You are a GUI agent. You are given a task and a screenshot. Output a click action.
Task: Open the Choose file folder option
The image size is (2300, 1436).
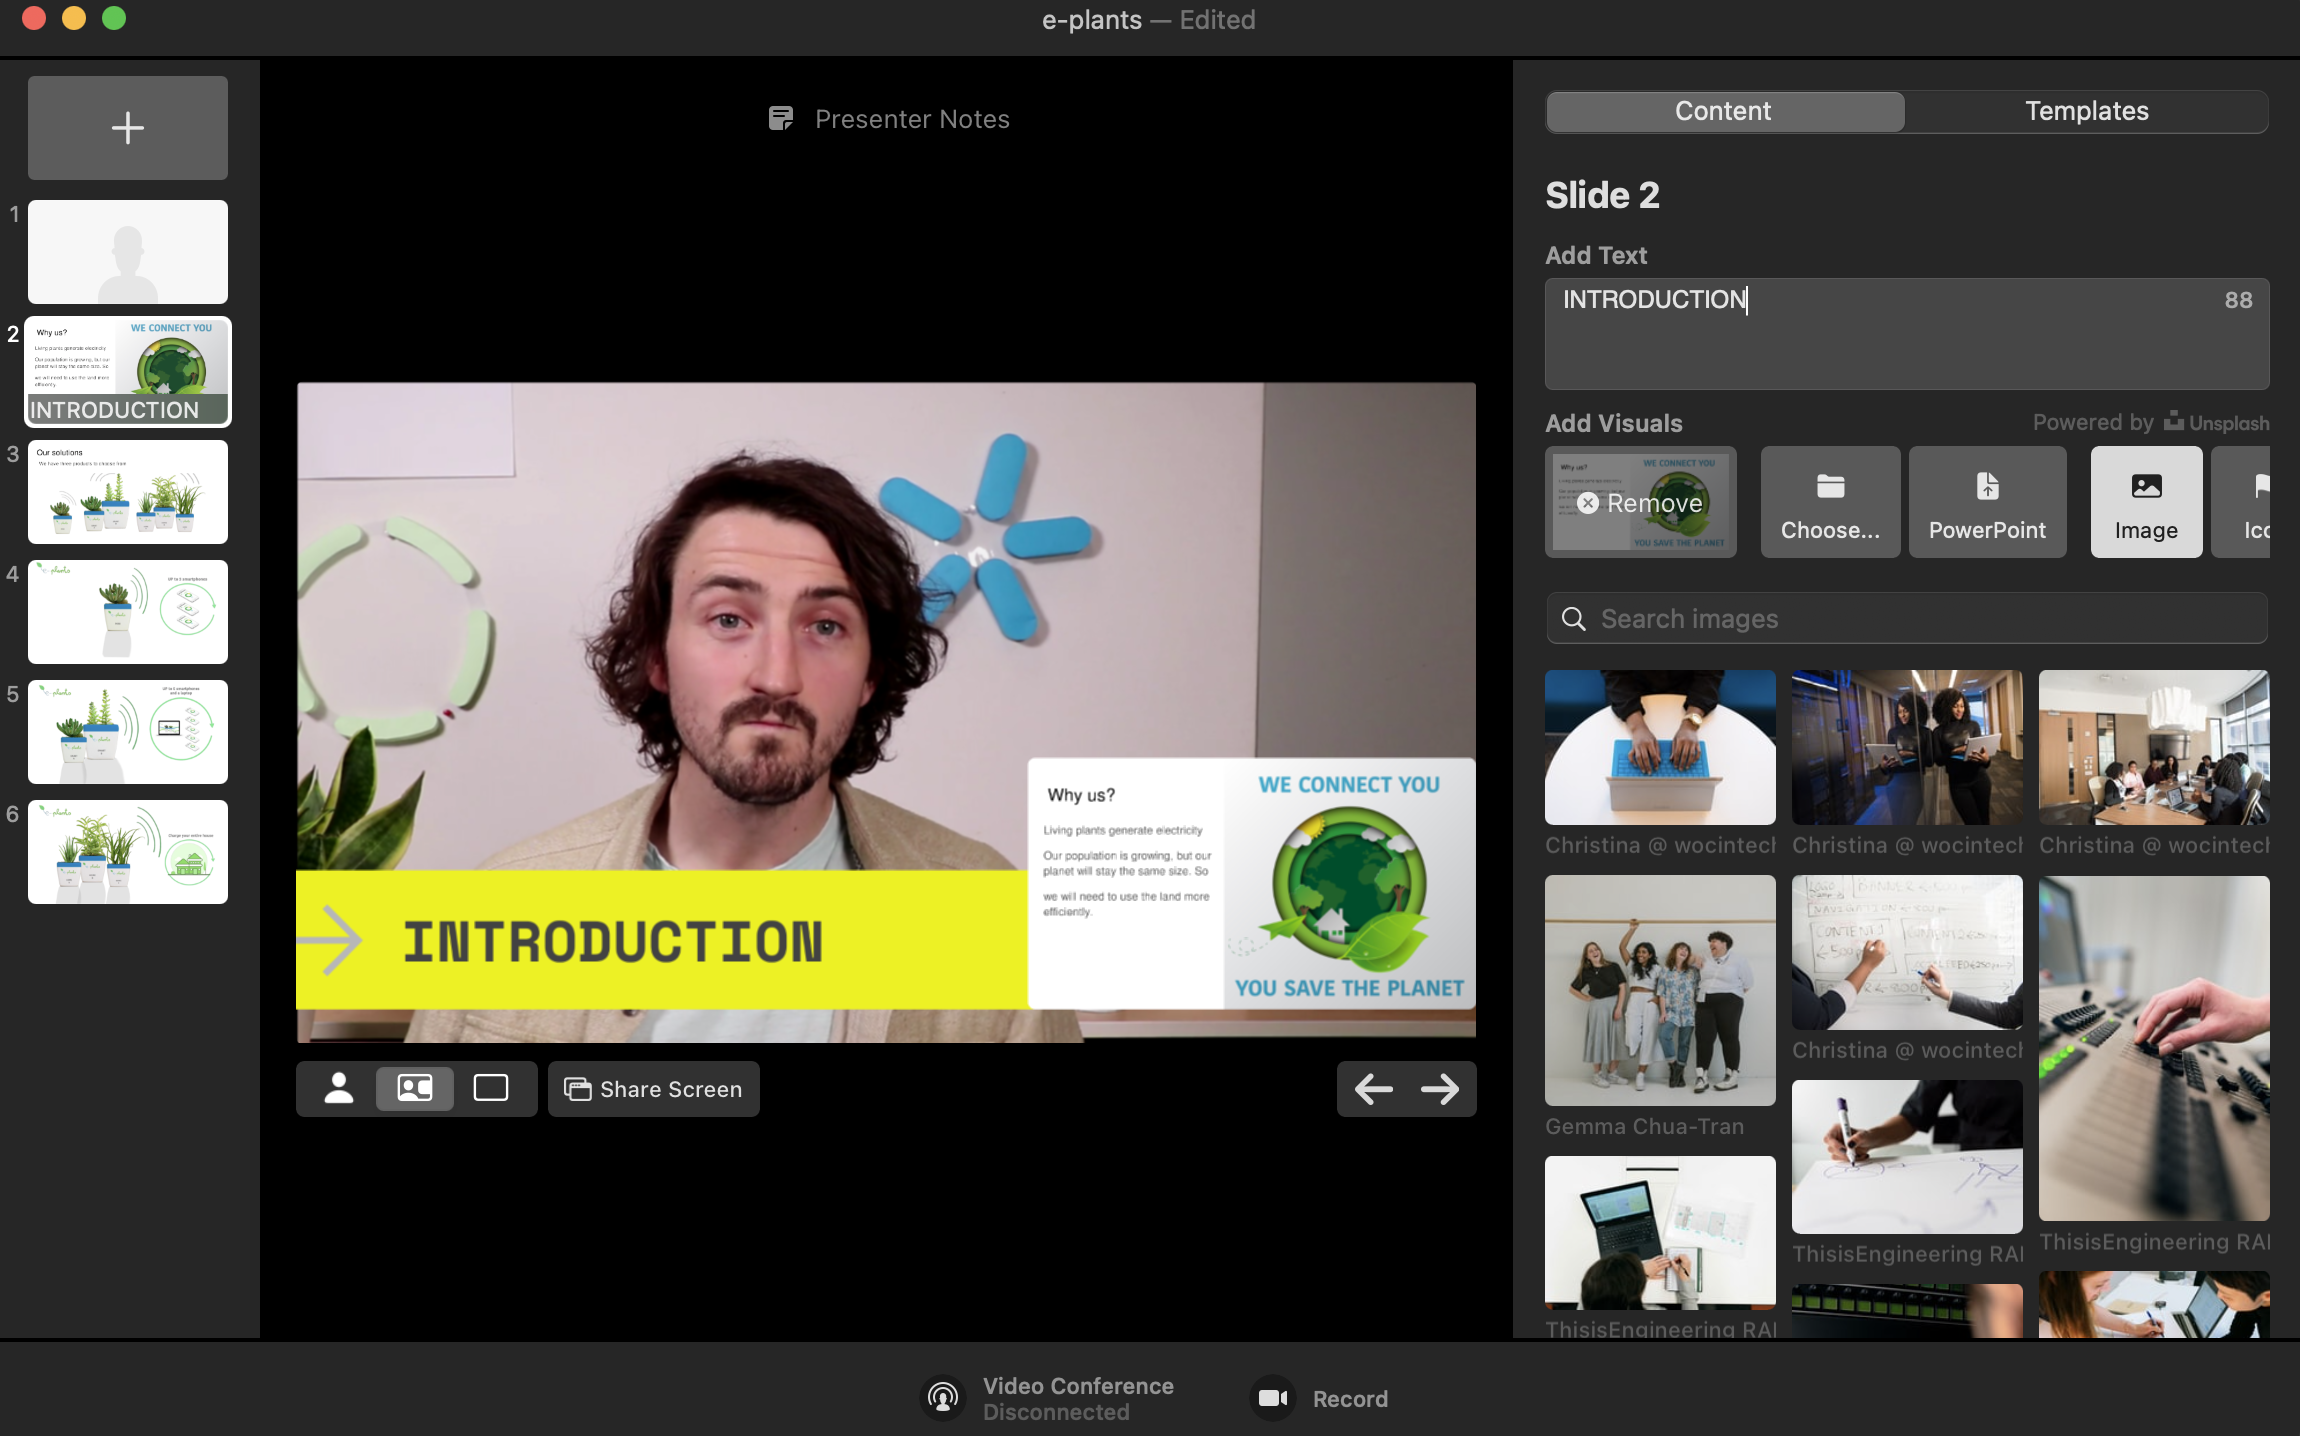[x=1830, y=502]
